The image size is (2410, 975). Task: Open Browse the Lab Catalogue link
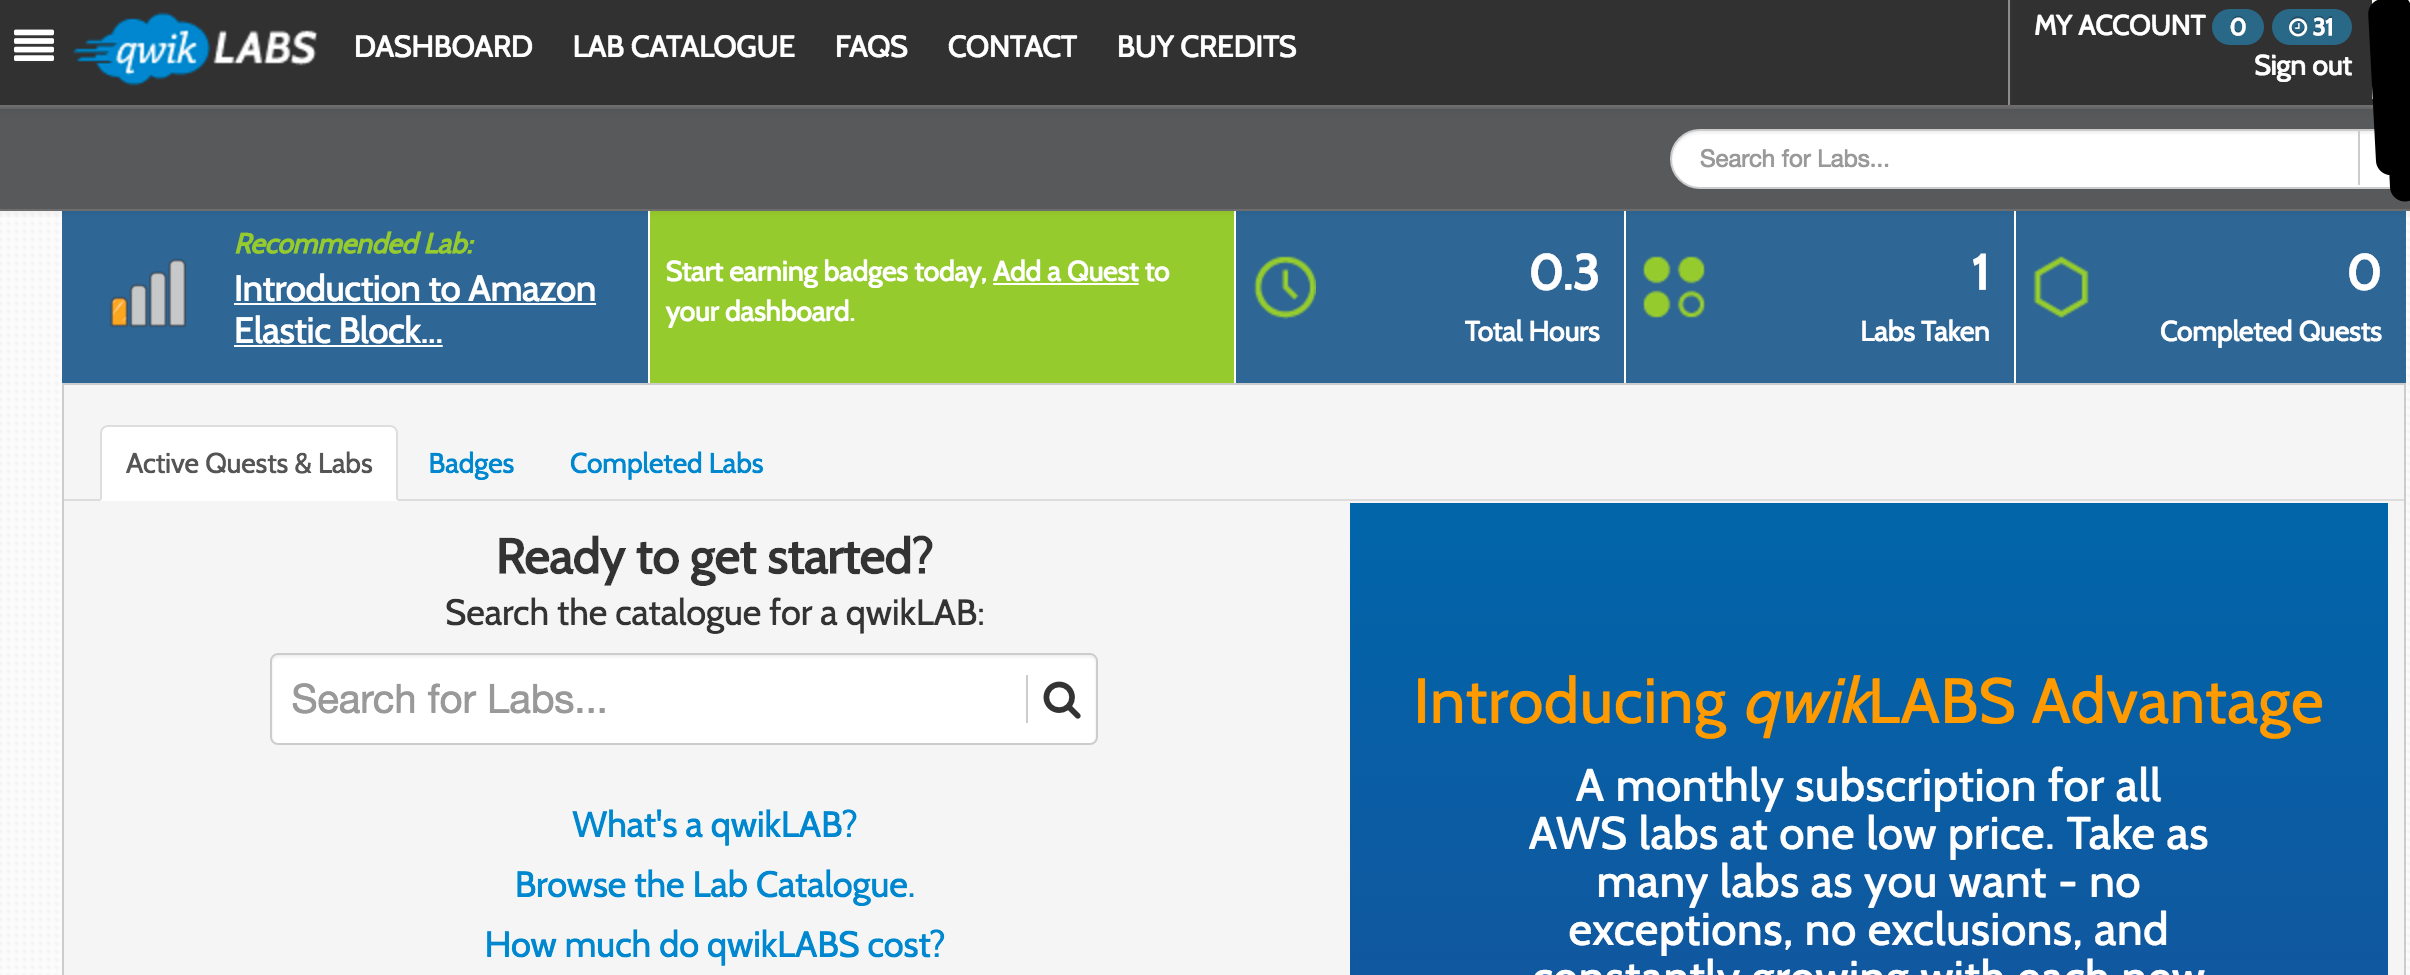click(714, 885)
